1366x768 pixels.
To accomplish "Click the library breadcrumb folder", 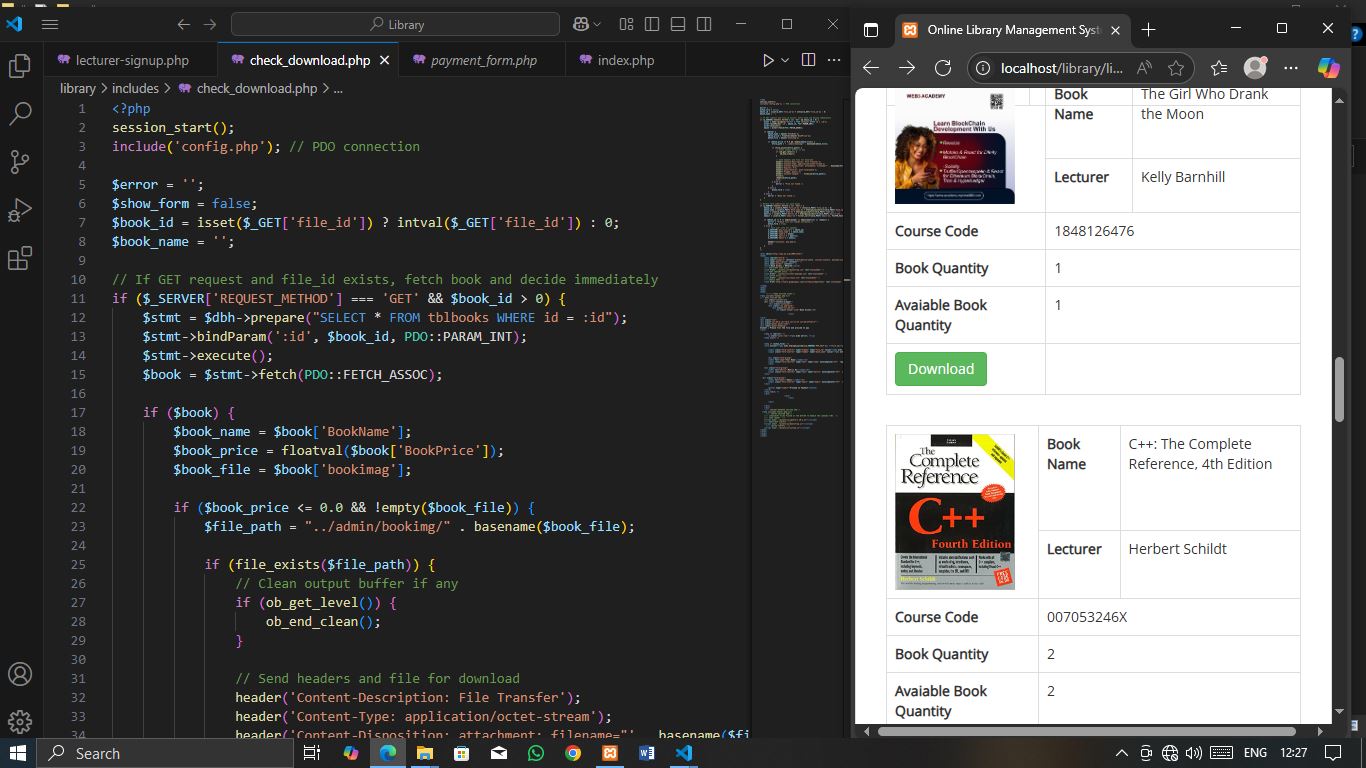I will [77, 88].
